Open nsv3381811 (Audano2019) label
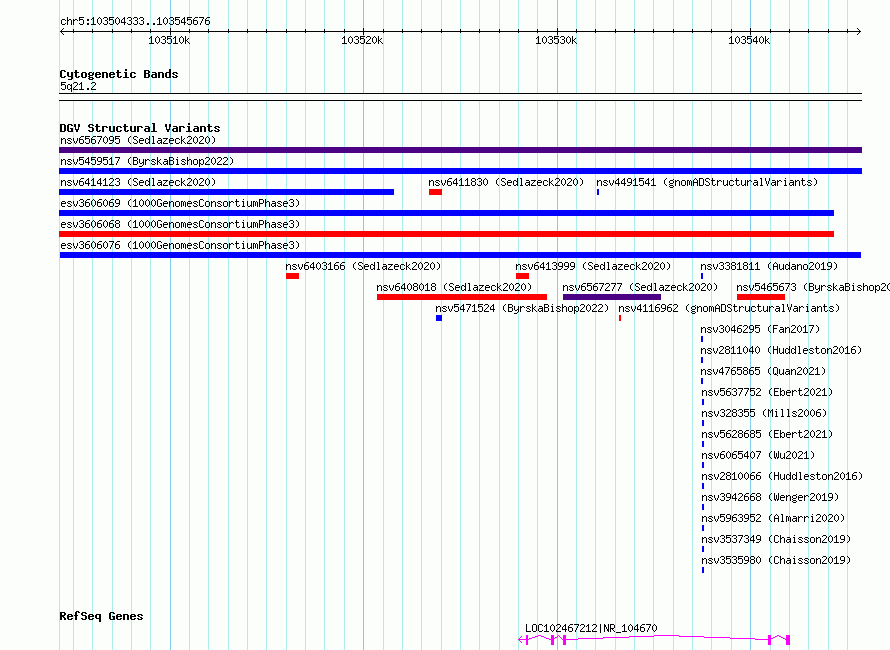Image resolution: width=890 pixels, height=650 pixels. [x=769, y=266]
